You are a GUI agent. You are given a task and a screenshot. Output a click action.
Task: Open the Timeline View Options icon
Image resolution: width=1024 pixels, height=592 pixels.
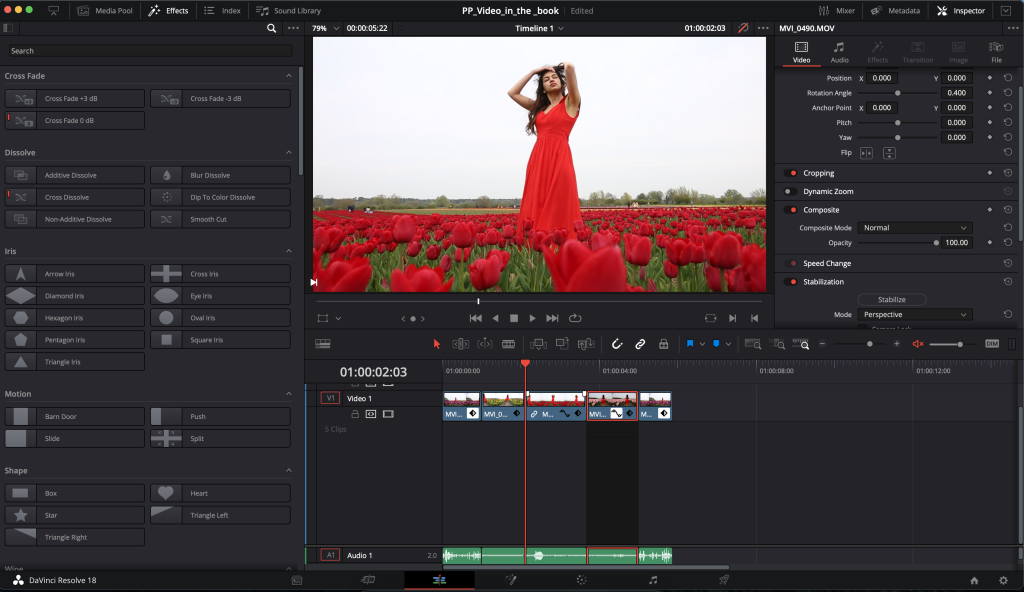click(323, 344)
